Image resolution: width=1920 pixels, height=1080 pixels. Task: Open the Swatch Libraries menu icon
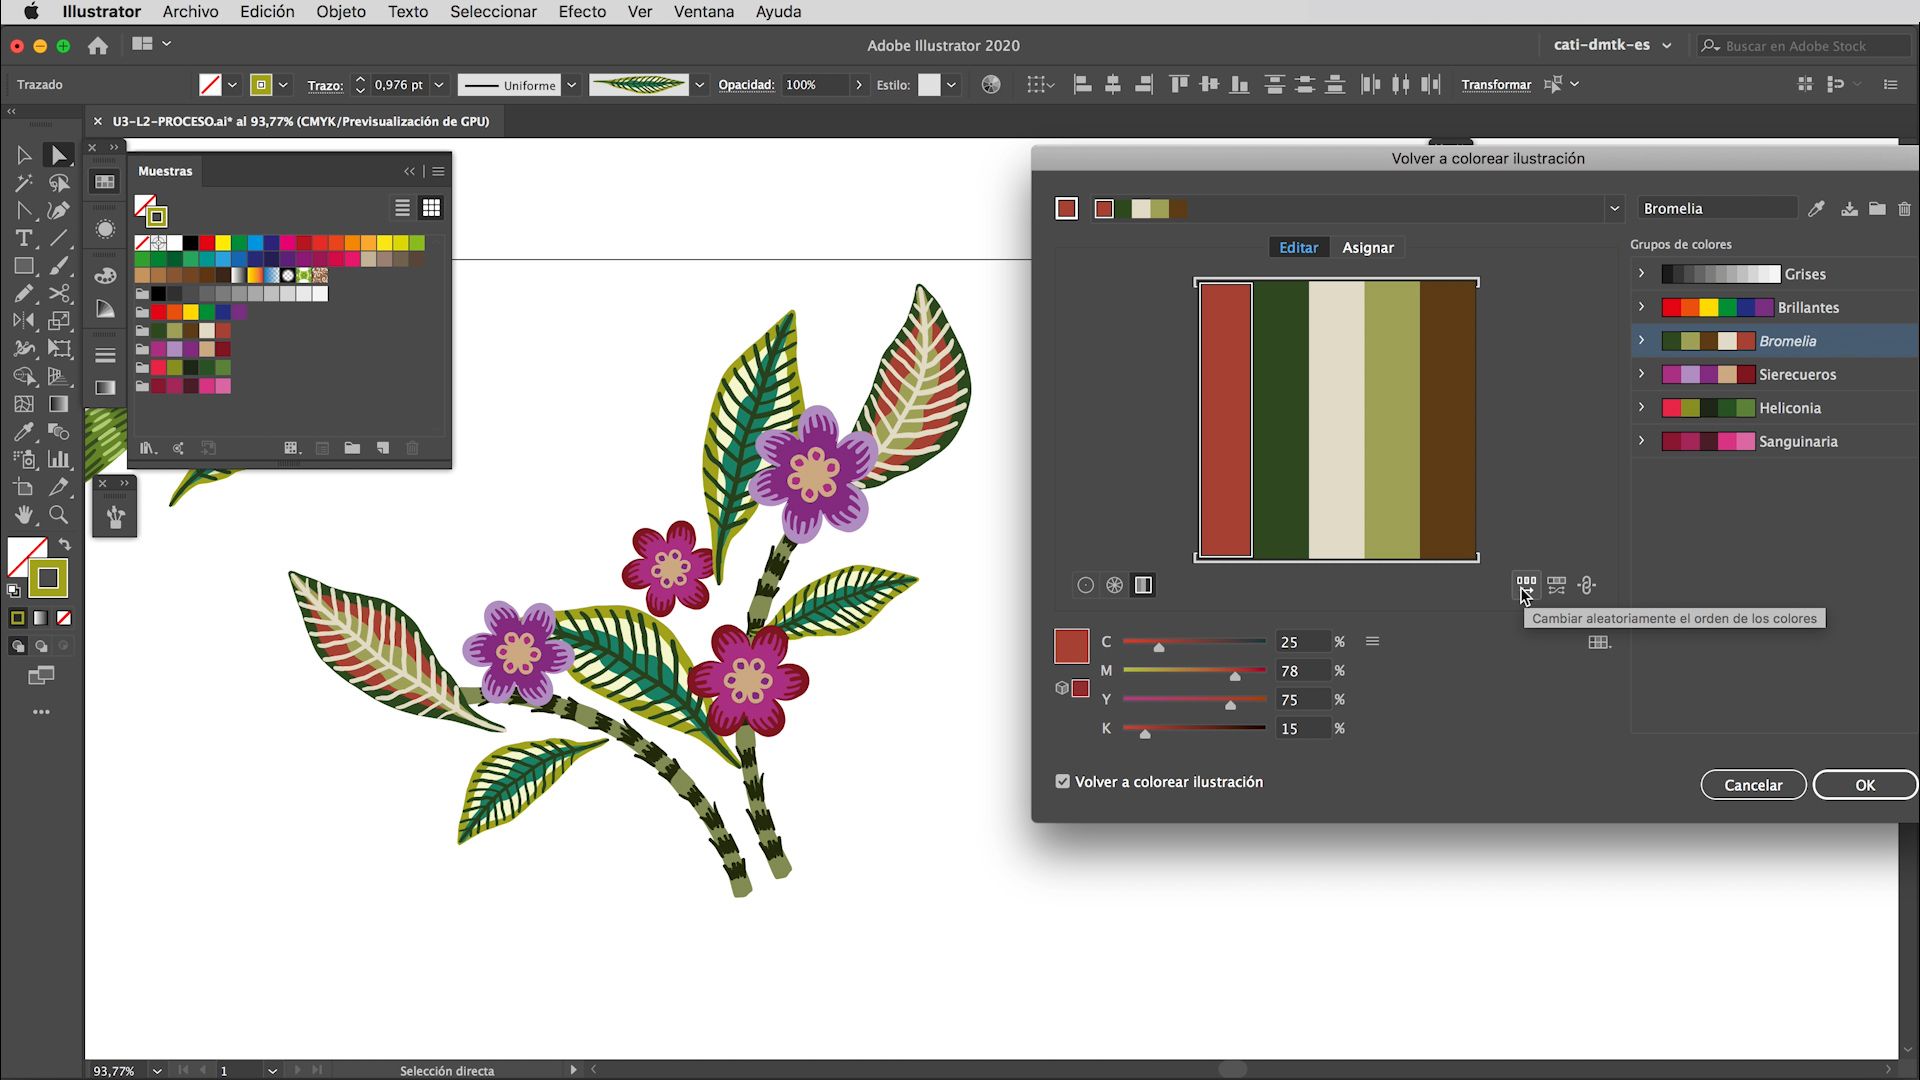tap(148, 448)
